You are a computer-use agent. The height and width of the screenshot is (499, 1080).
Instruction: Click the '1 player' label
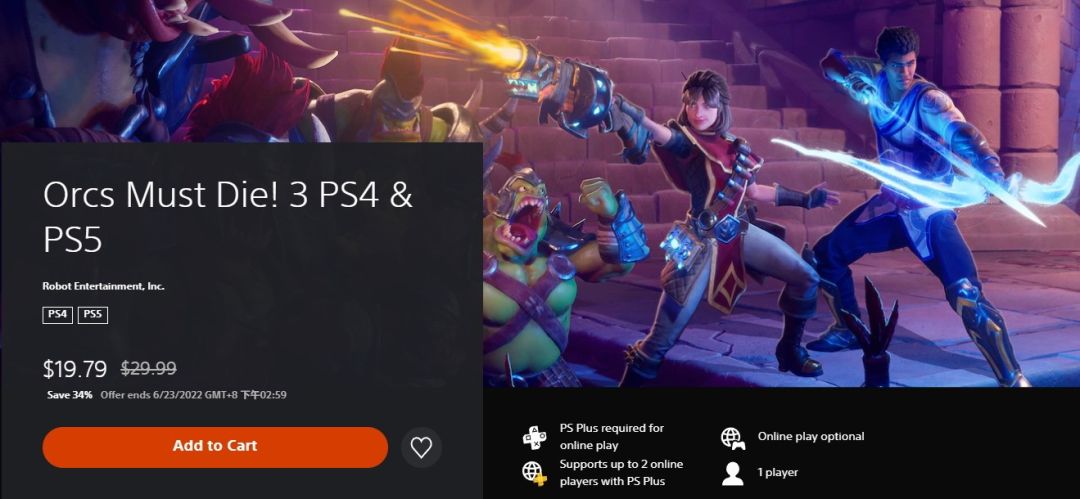pos(778,473)
